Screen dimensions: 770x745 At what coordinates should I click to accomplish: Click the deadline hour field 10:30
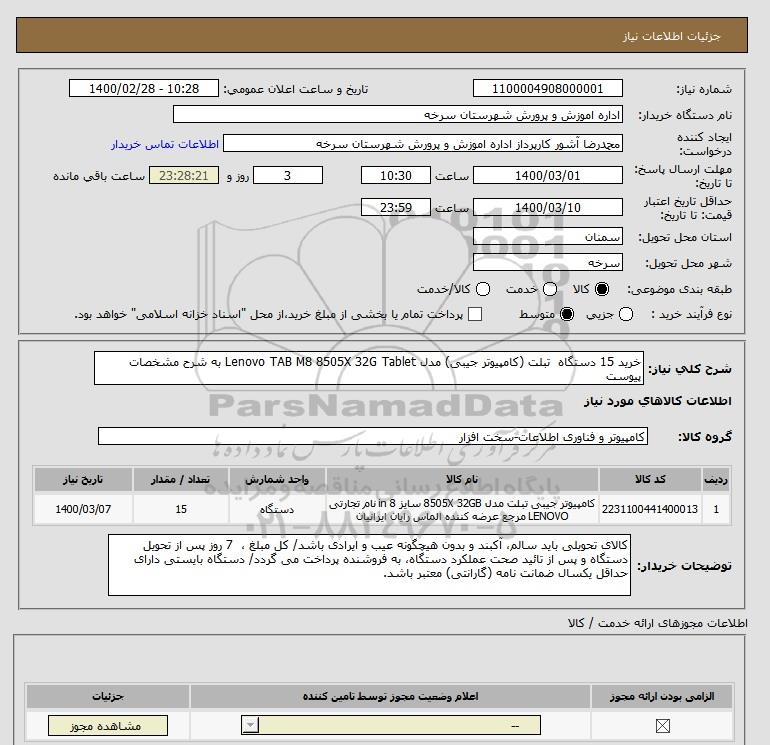[x=396, y=175]
